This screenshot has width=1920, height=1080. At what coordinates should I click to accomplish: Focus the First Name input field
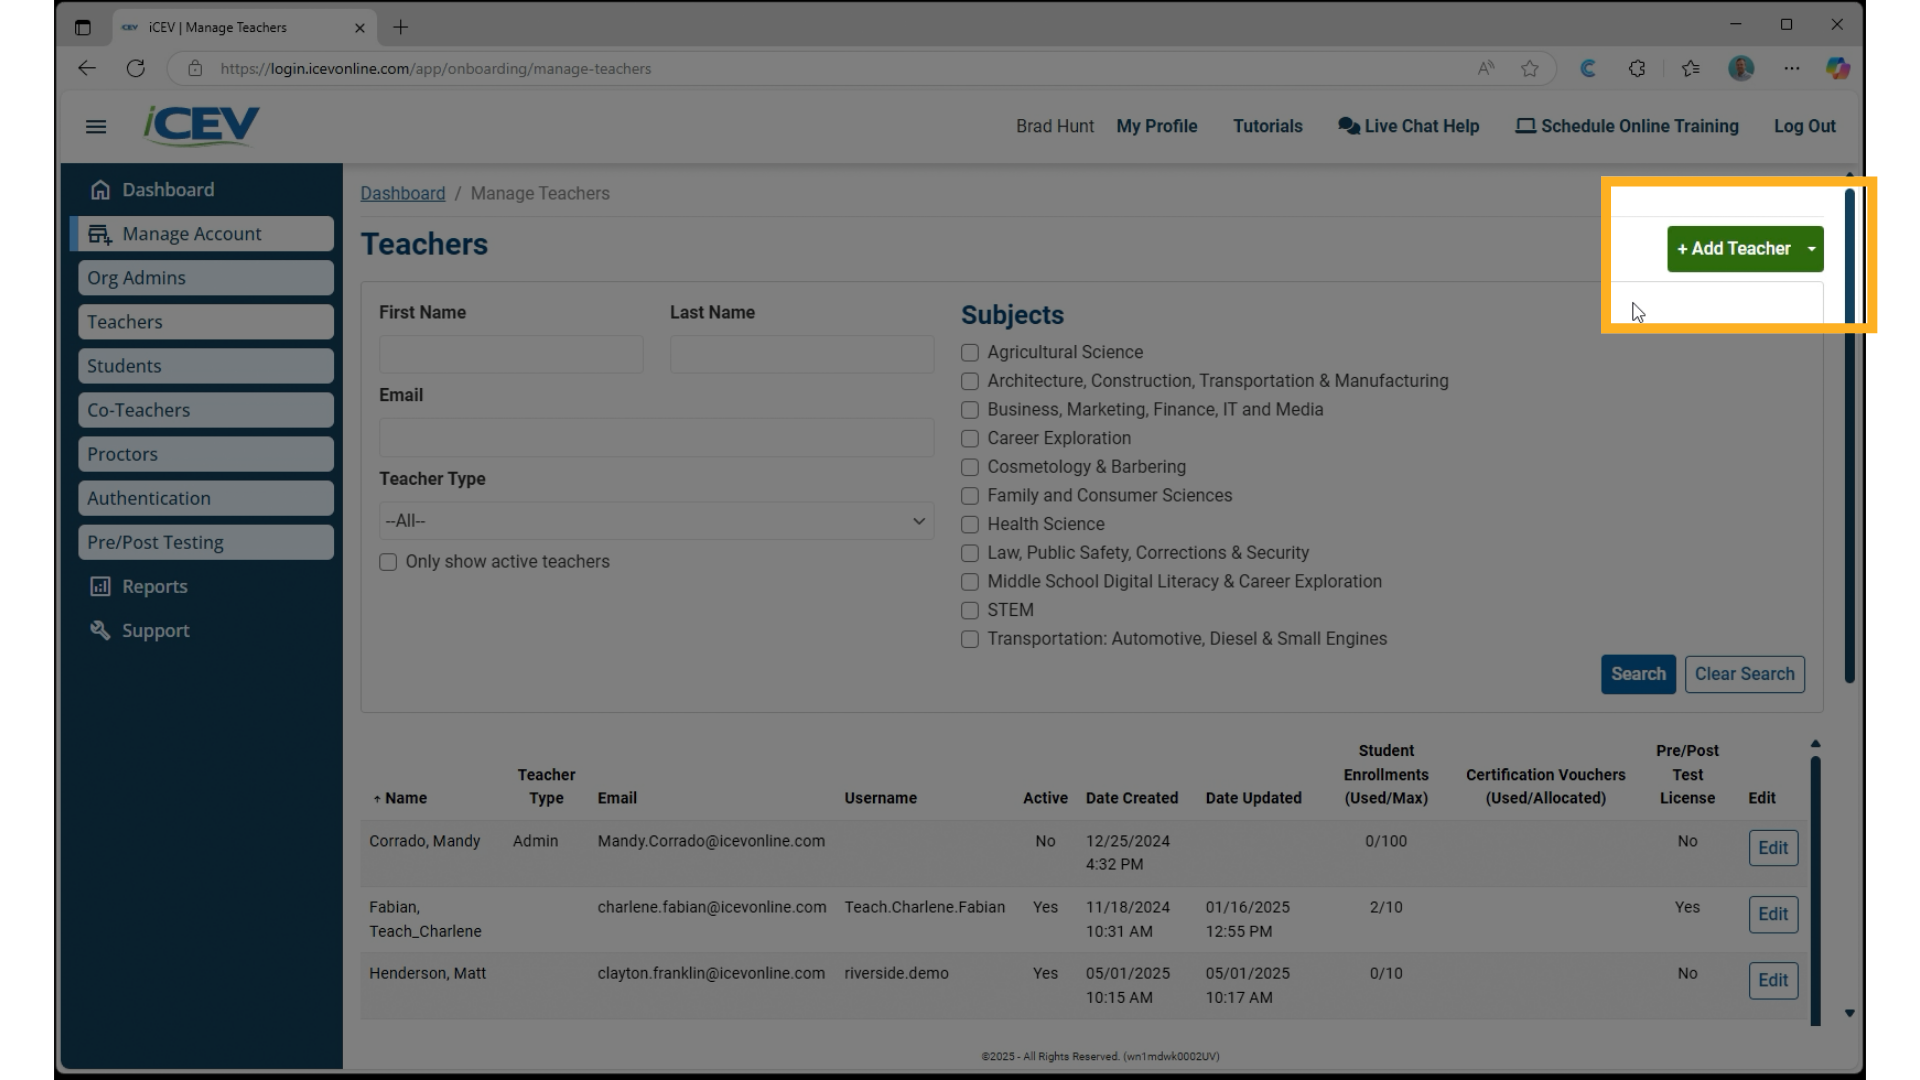click(x=511, y=354)
